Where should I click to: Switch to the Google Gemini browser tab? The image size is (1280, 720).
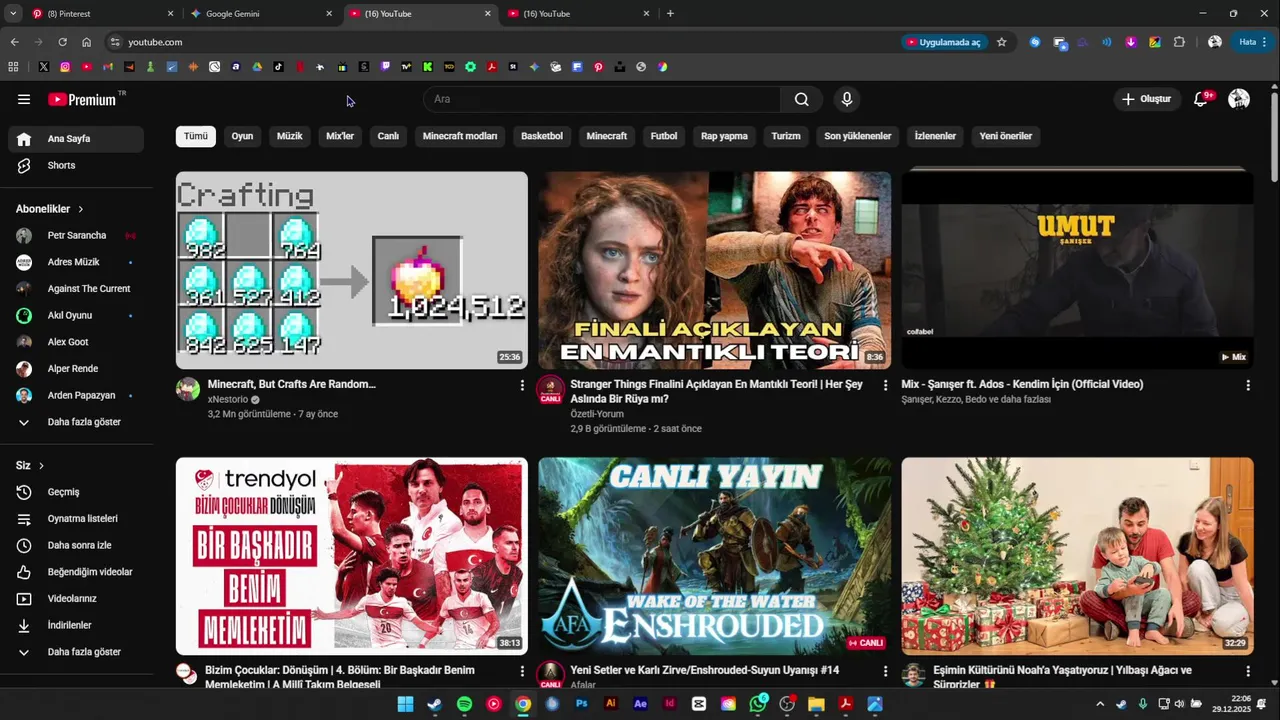click(x=261, y=14)
